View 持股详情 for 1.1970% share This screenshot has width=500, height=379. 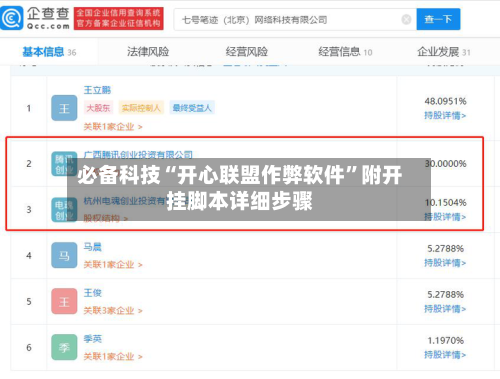tap(445, 355)
